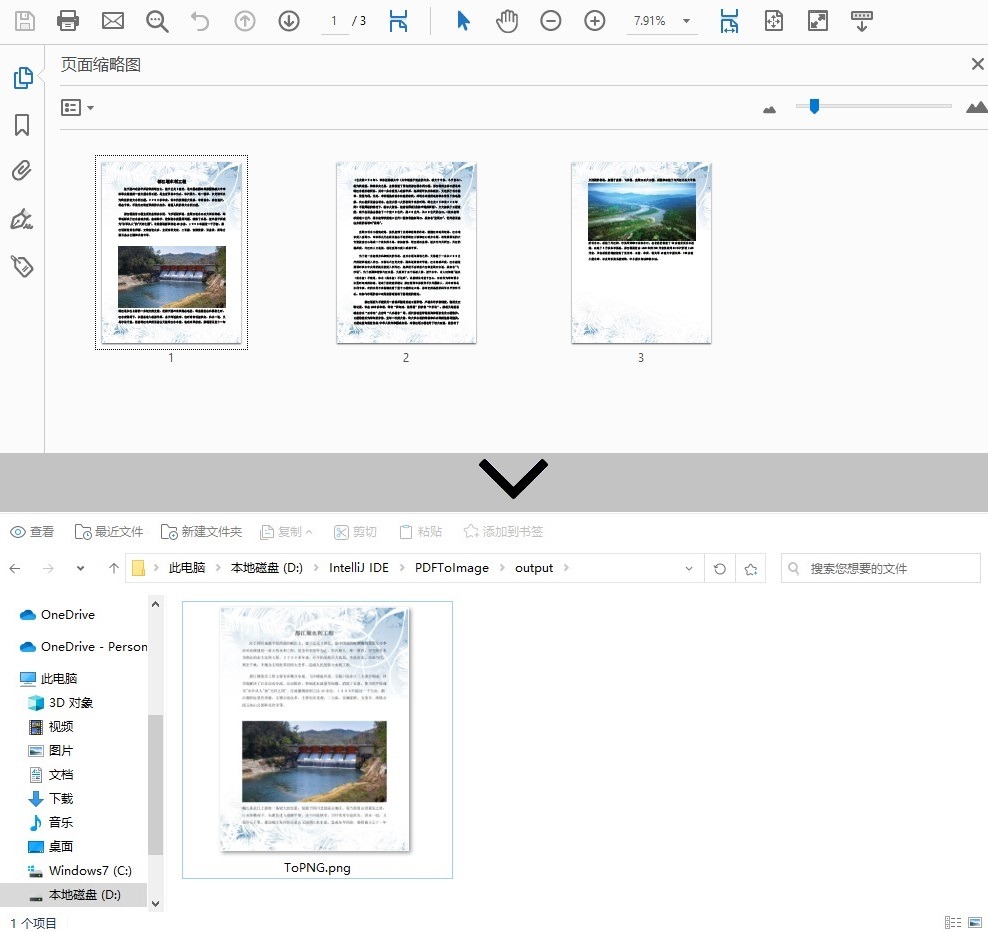Select page 2 thumbnail

click(406, 252)
